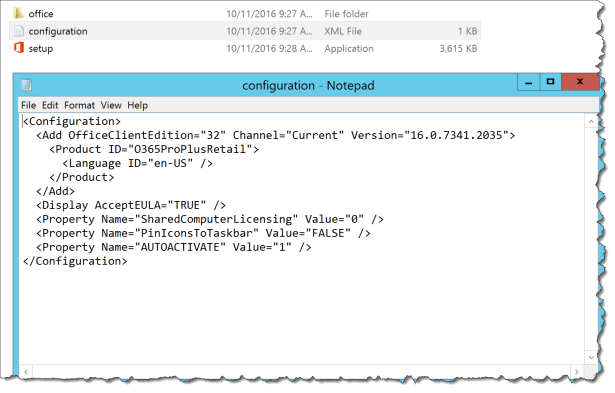Open the Format menu in Notepad
Viewport: 615px width, 393px height.
[79, 105]
